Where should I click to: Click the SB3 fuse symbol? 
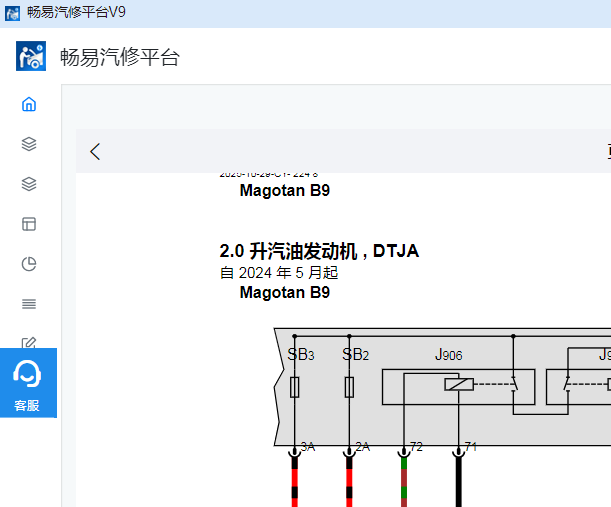click(x=295, y=387)
